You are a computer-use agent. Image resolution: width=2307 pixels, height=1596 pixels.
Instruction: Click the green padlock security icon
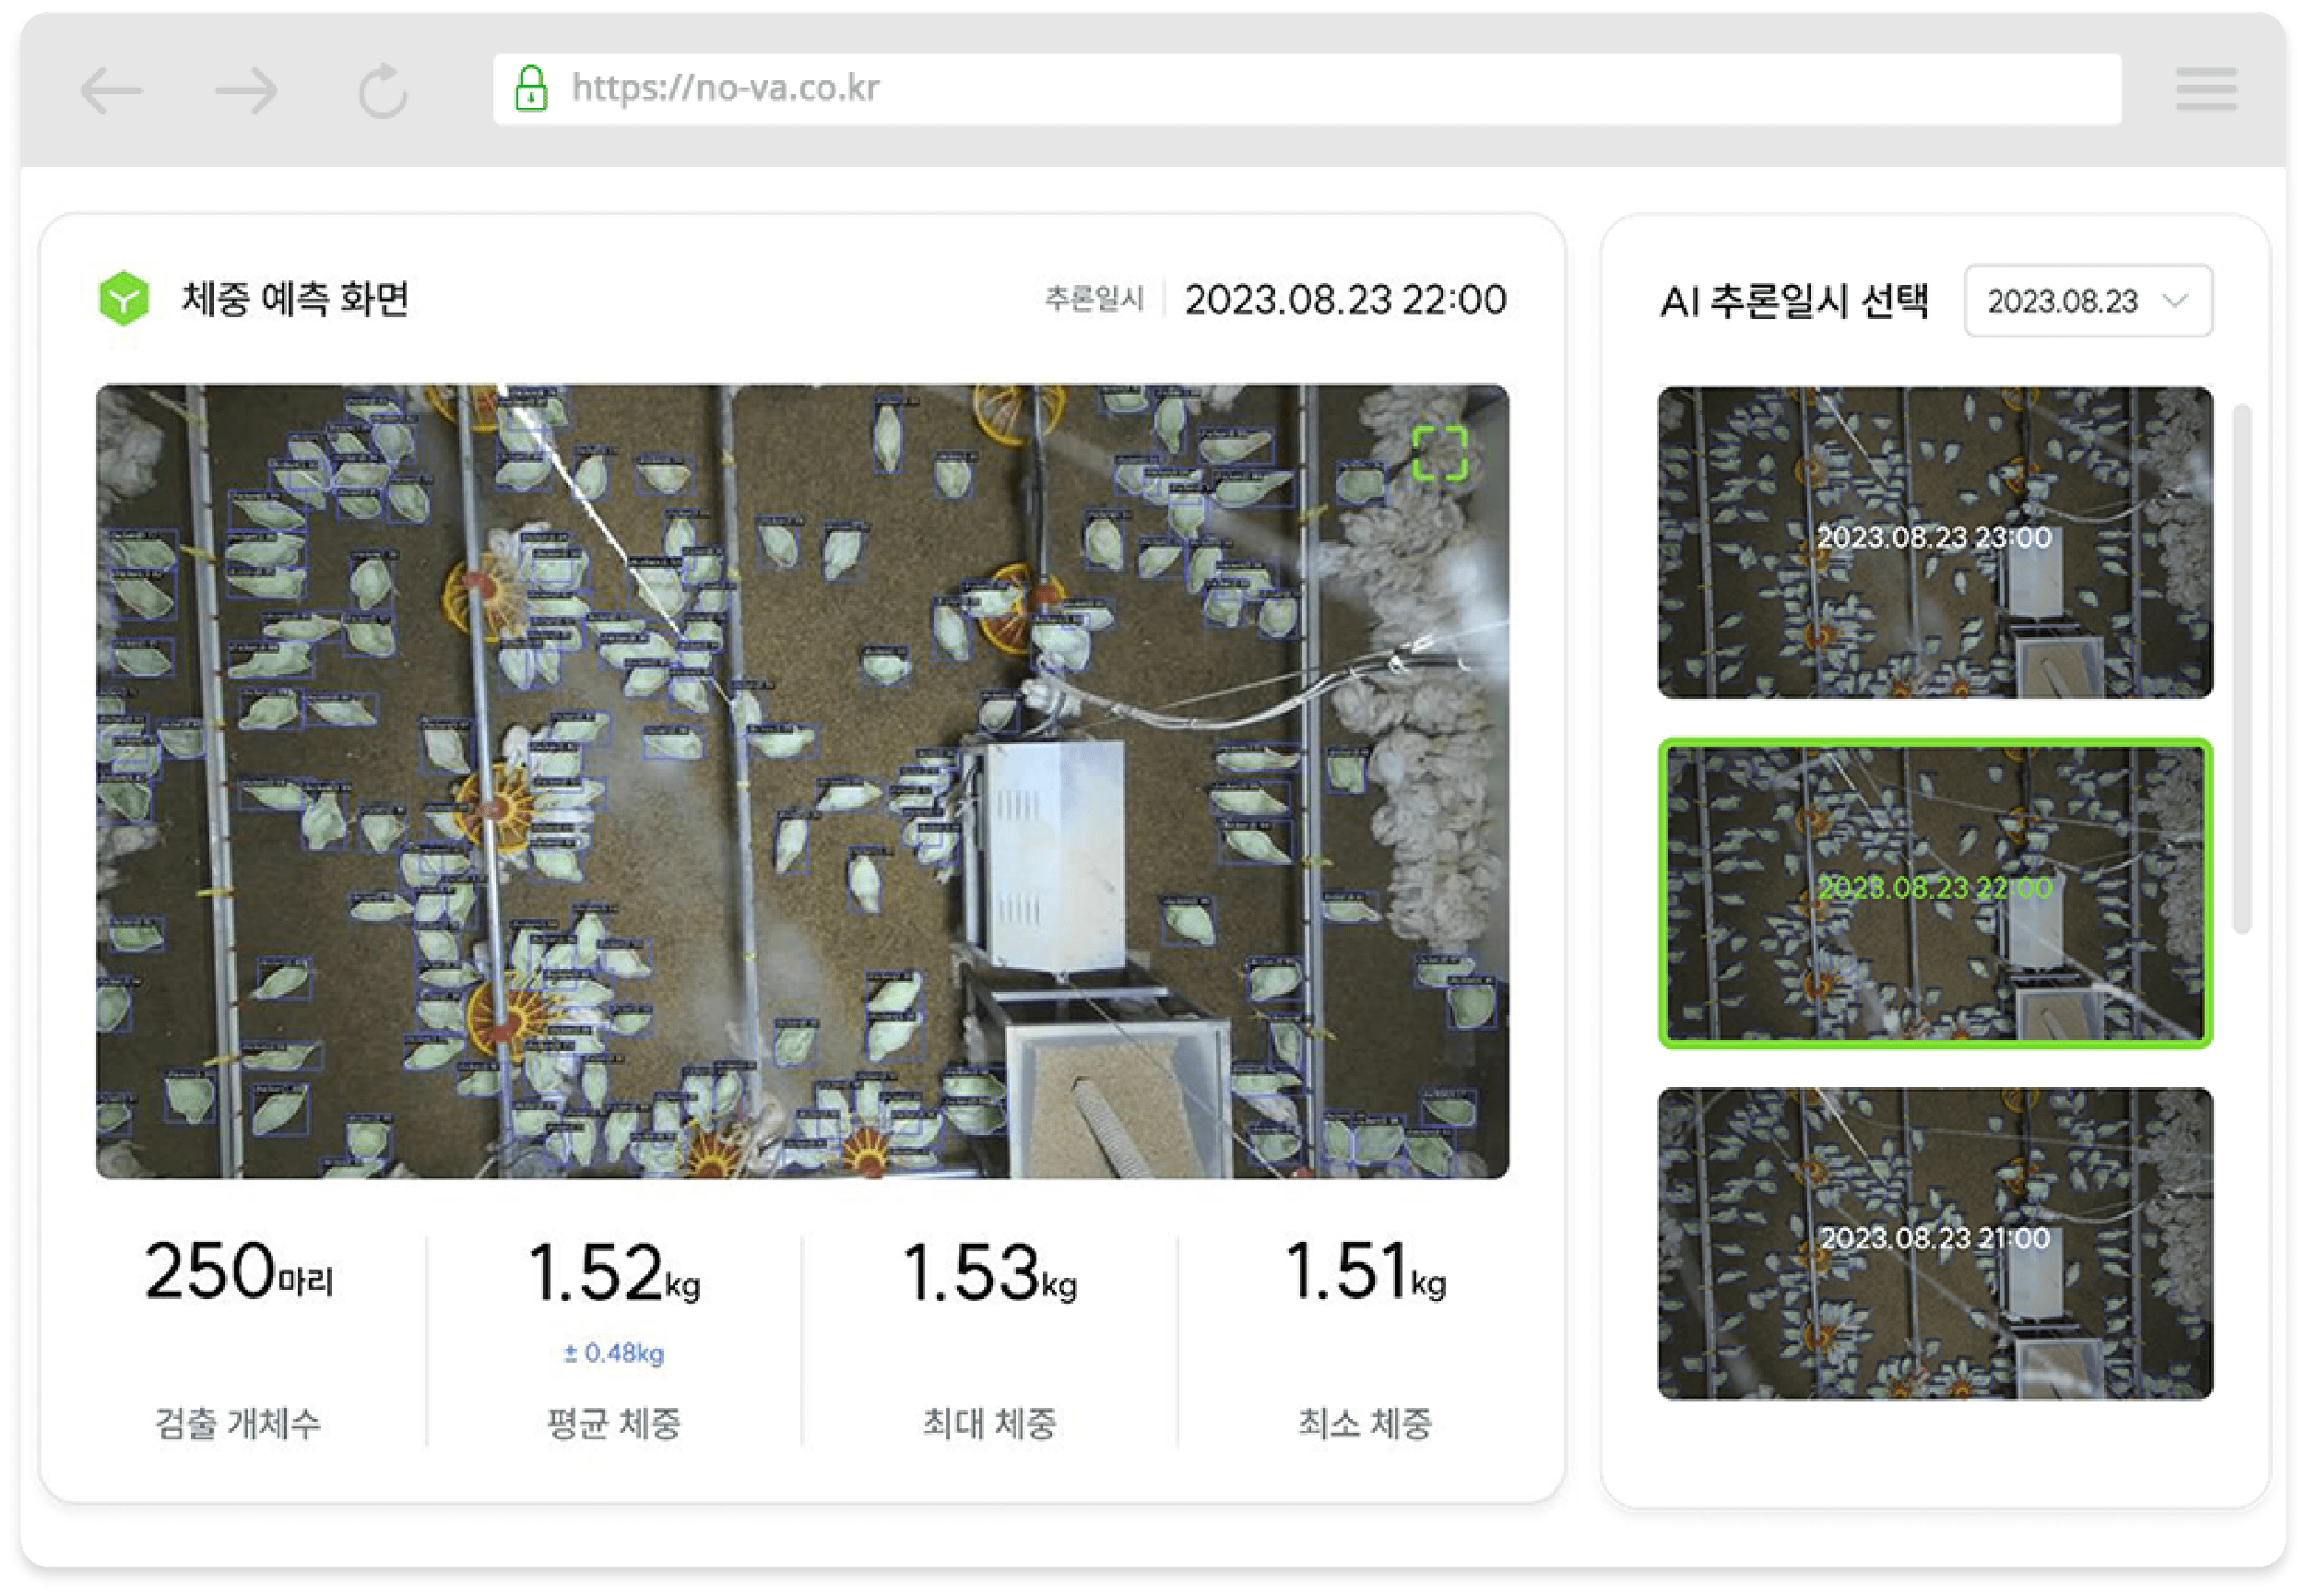click(531, 88)
